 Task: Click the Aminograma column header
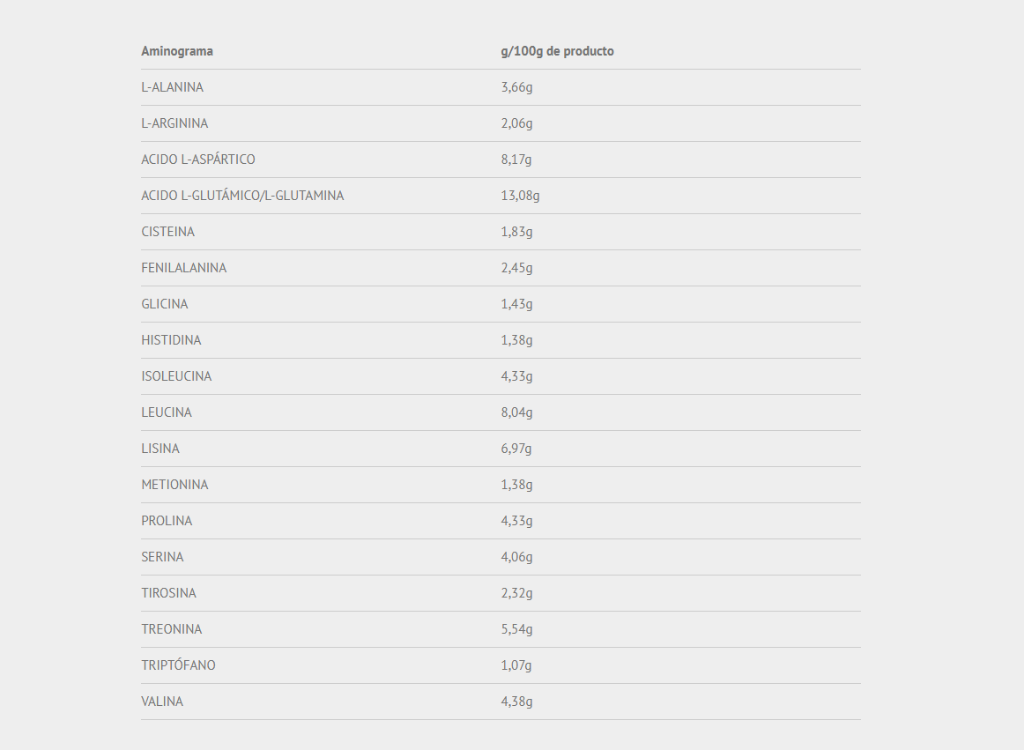point(177,51)
